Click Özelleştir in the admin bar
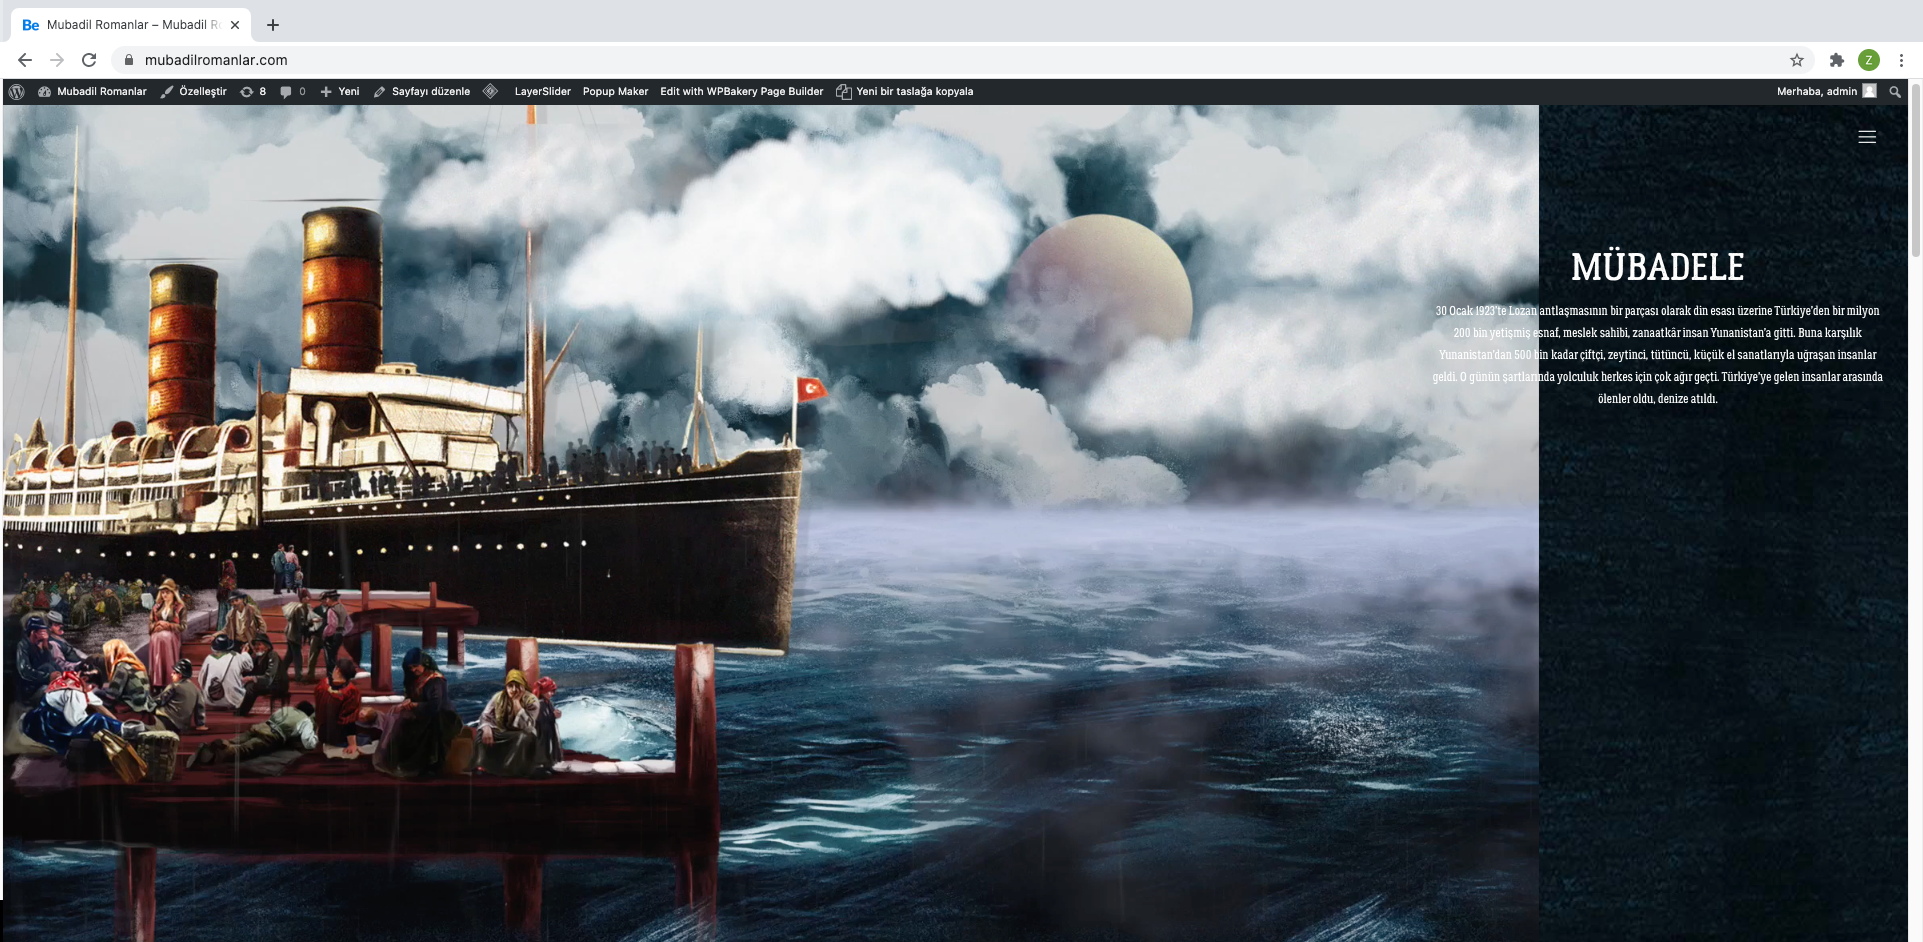This screenshot has width=1923, height=942. coord(194,91)
